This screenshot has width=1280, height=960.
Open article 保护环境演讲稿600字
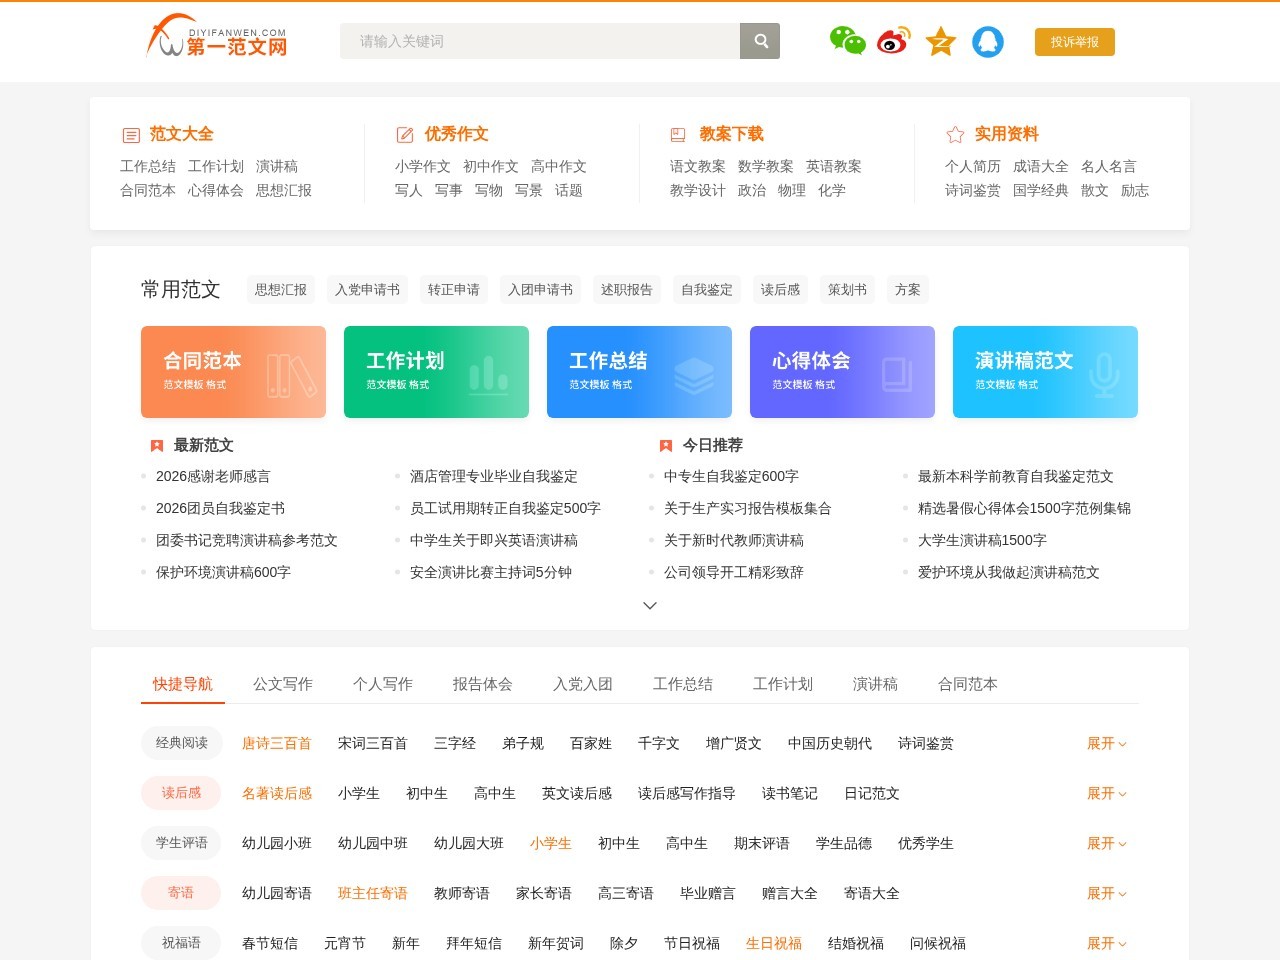tap(223, 573)
